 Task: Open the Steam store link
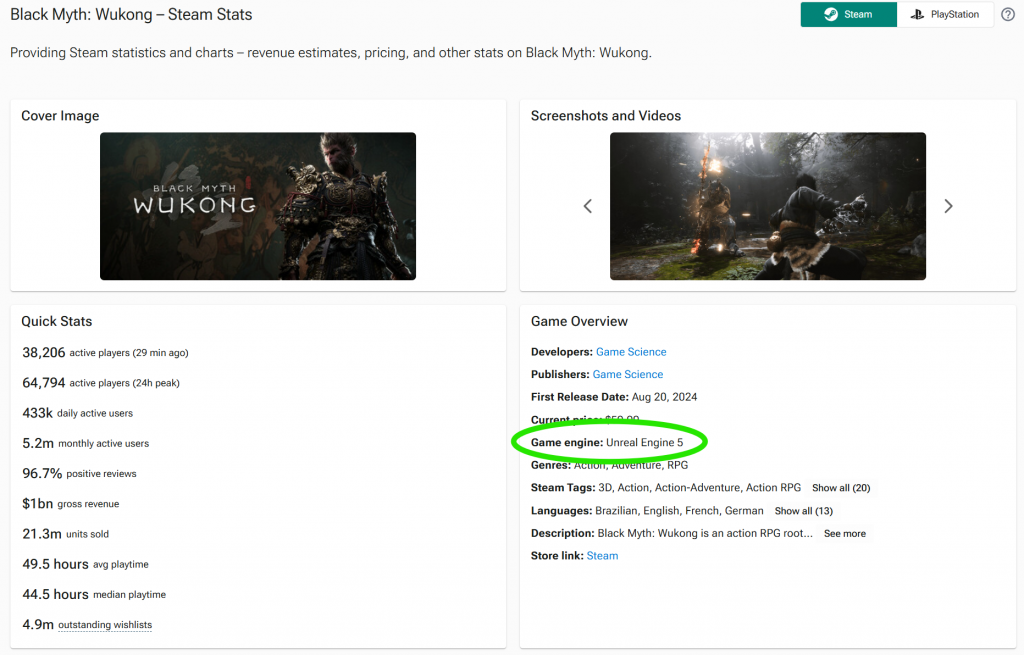click(x=602, y=556)
